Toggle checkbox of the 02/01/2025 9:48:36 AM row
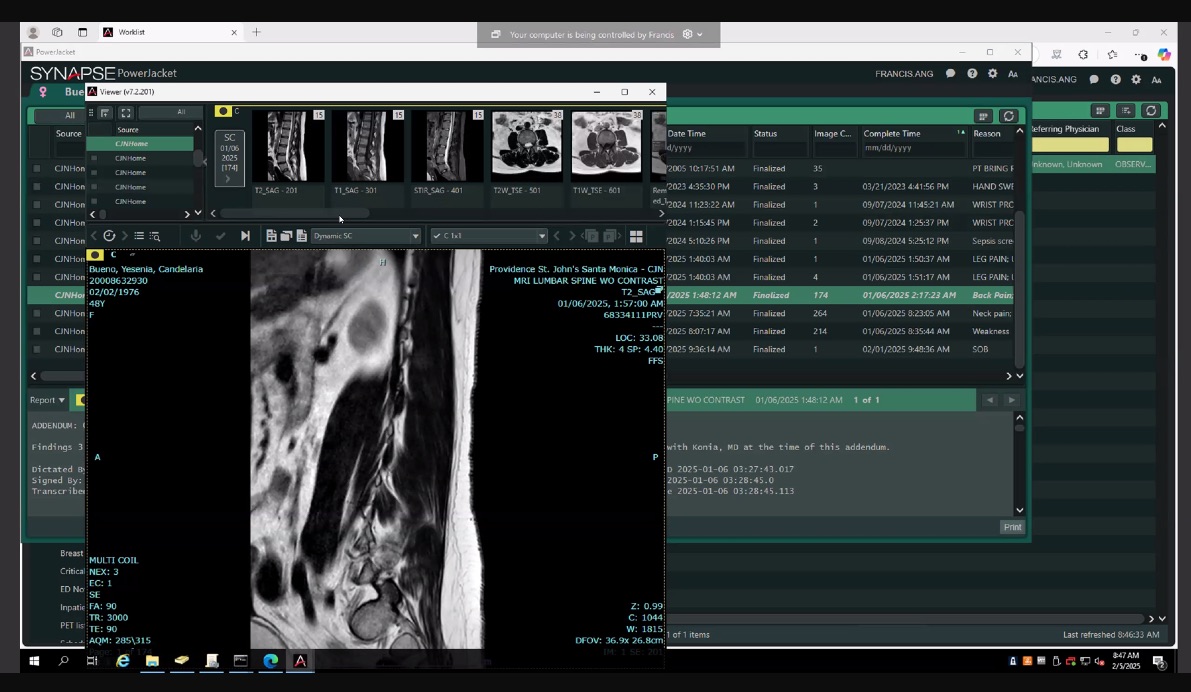 36,349
